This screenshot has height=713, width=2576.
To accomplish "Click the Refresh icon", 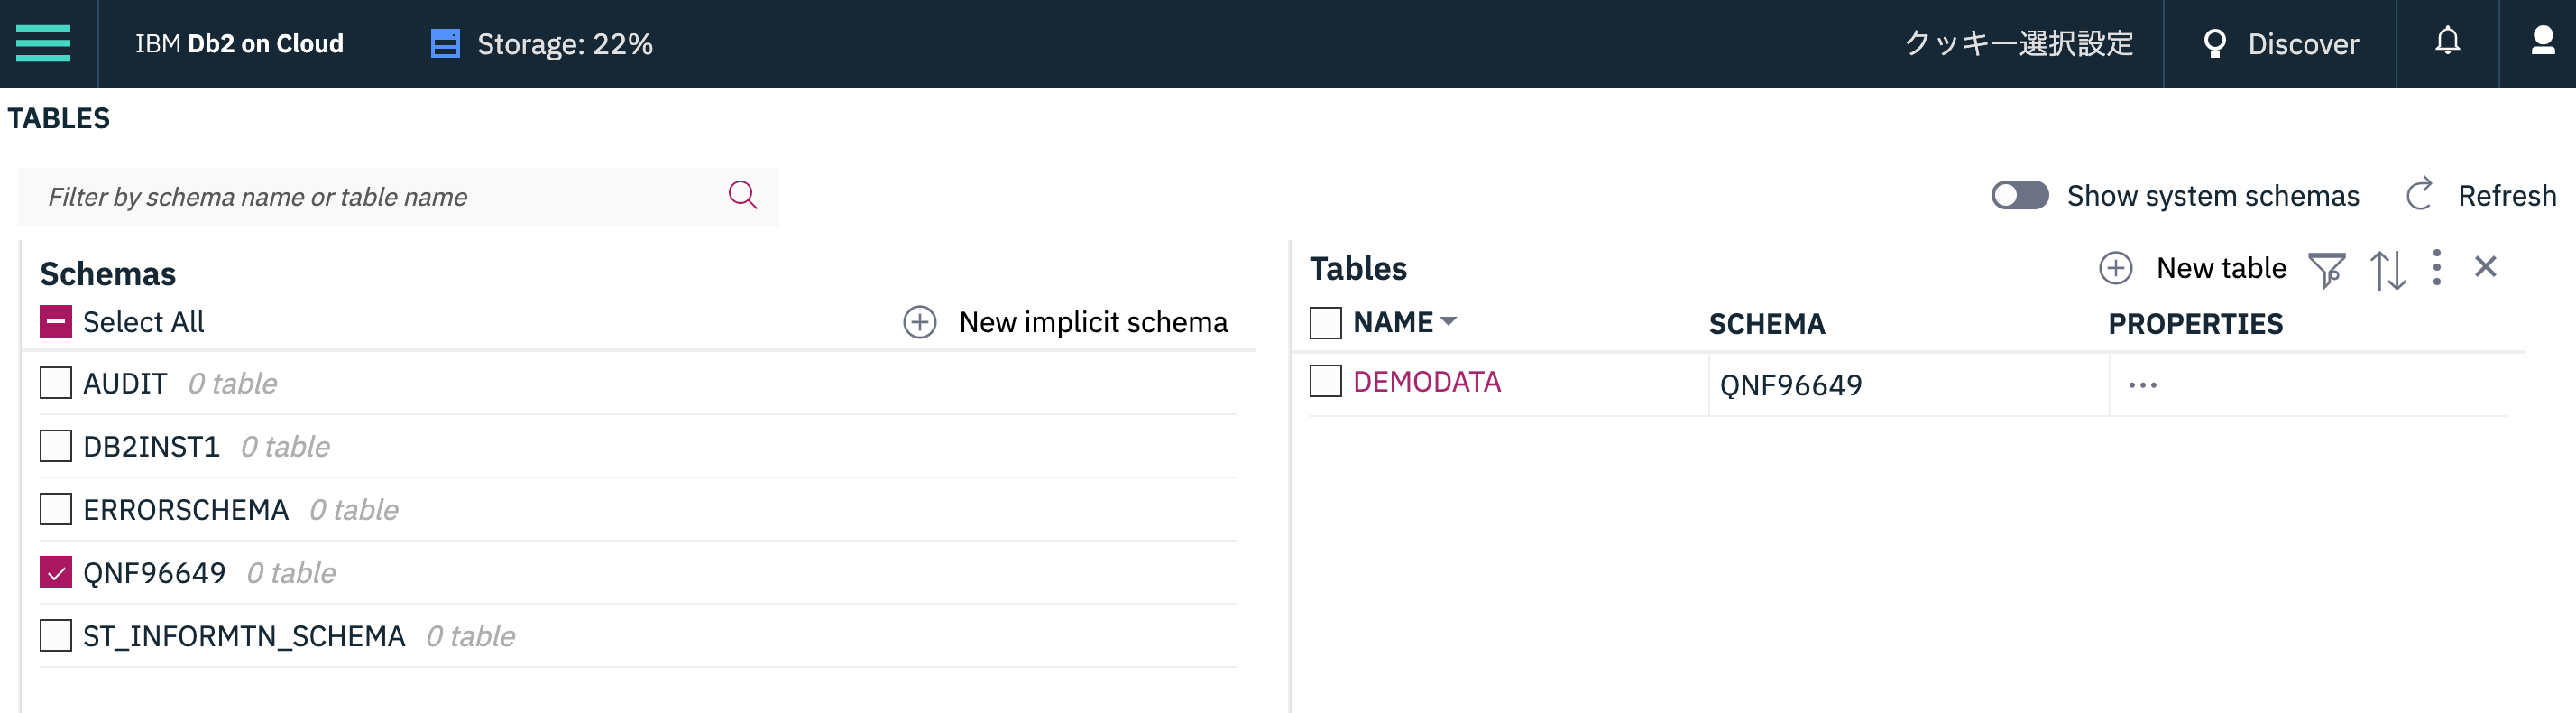I will (2419, 195).
